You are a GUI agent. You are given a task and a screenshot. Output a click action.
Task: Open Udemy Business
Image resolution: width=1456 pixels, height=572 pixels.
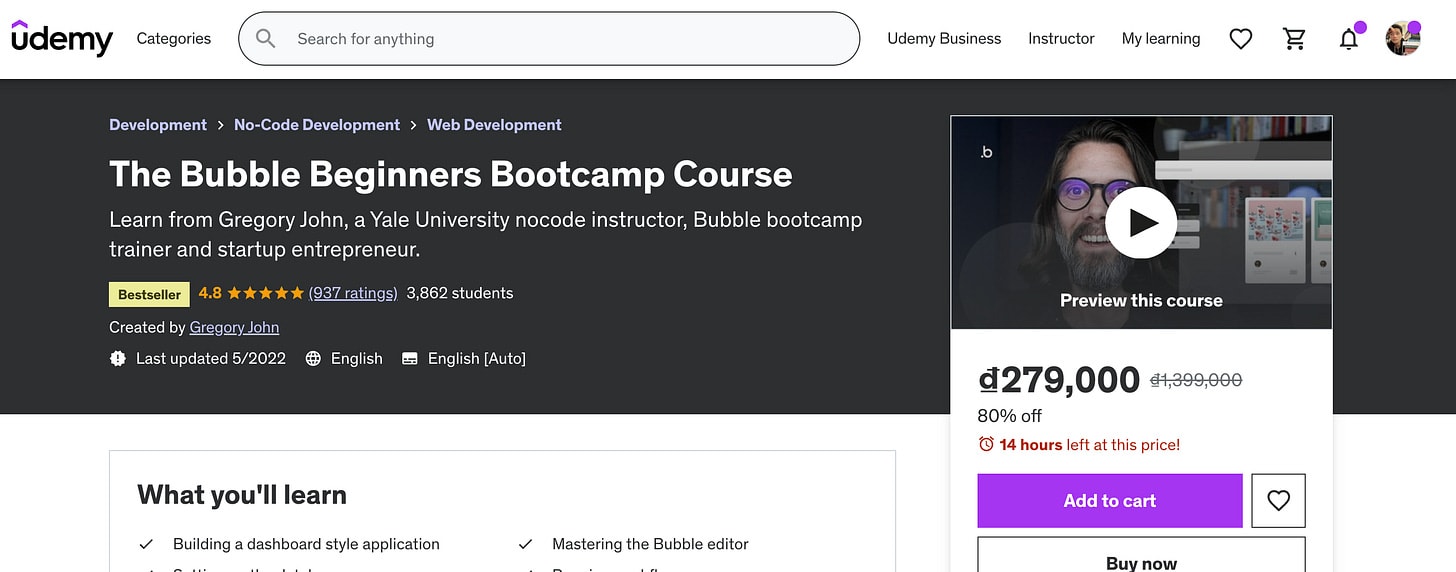944,38
